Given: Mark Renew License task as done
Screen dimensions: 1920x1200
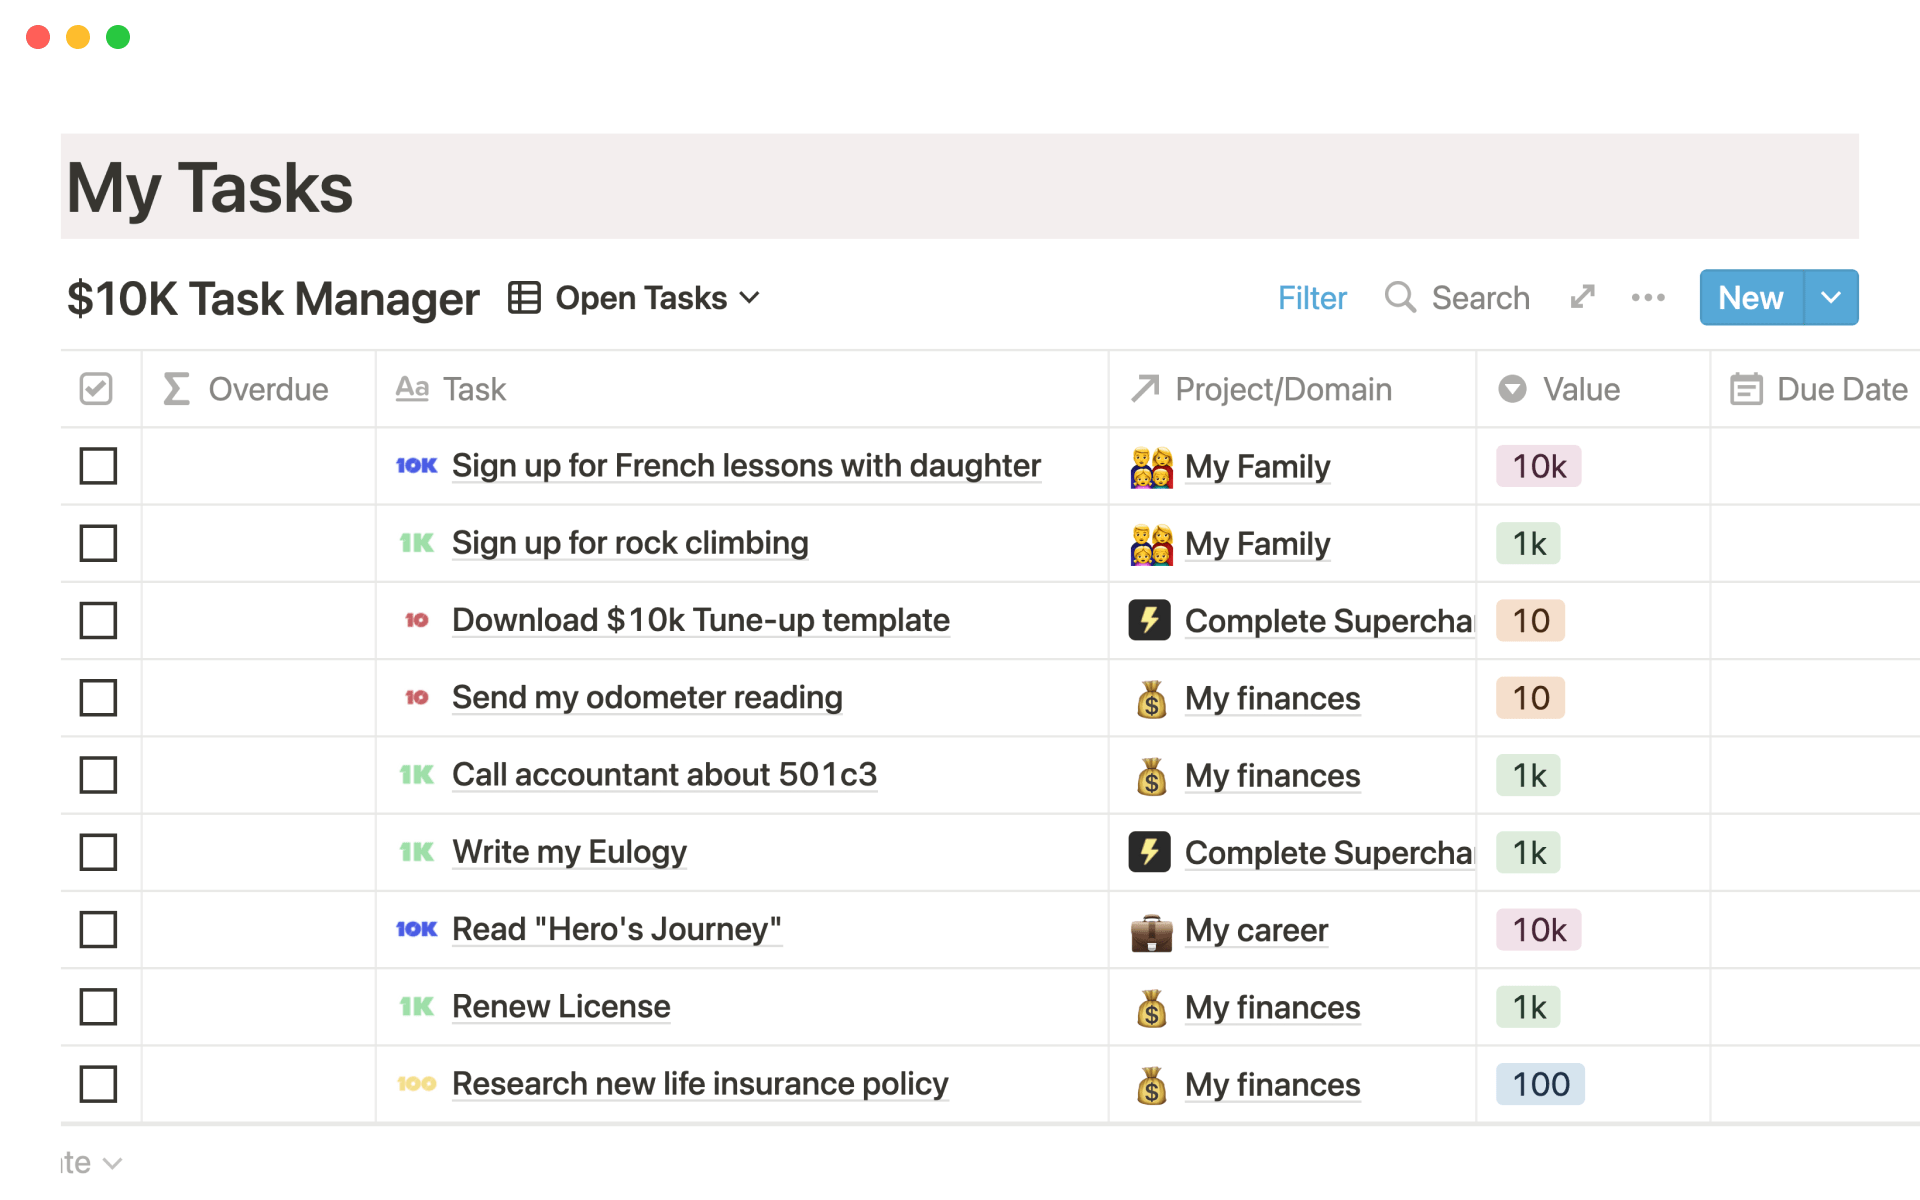Looking at the screenshot, I should (98, 1007).
